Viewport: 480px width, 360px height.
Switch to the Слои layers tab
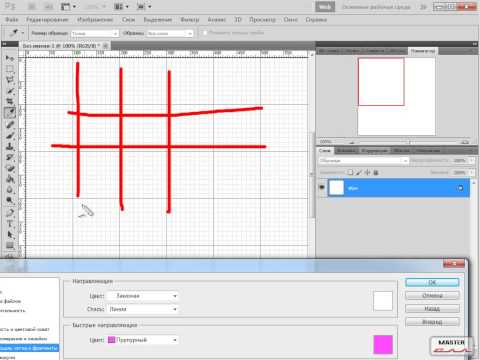click(325, 151)
